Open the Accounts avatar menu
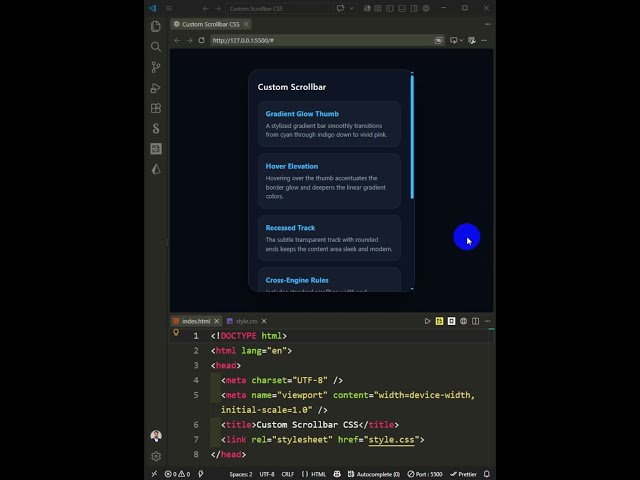640x480 pixels. (x=156, y=436)
